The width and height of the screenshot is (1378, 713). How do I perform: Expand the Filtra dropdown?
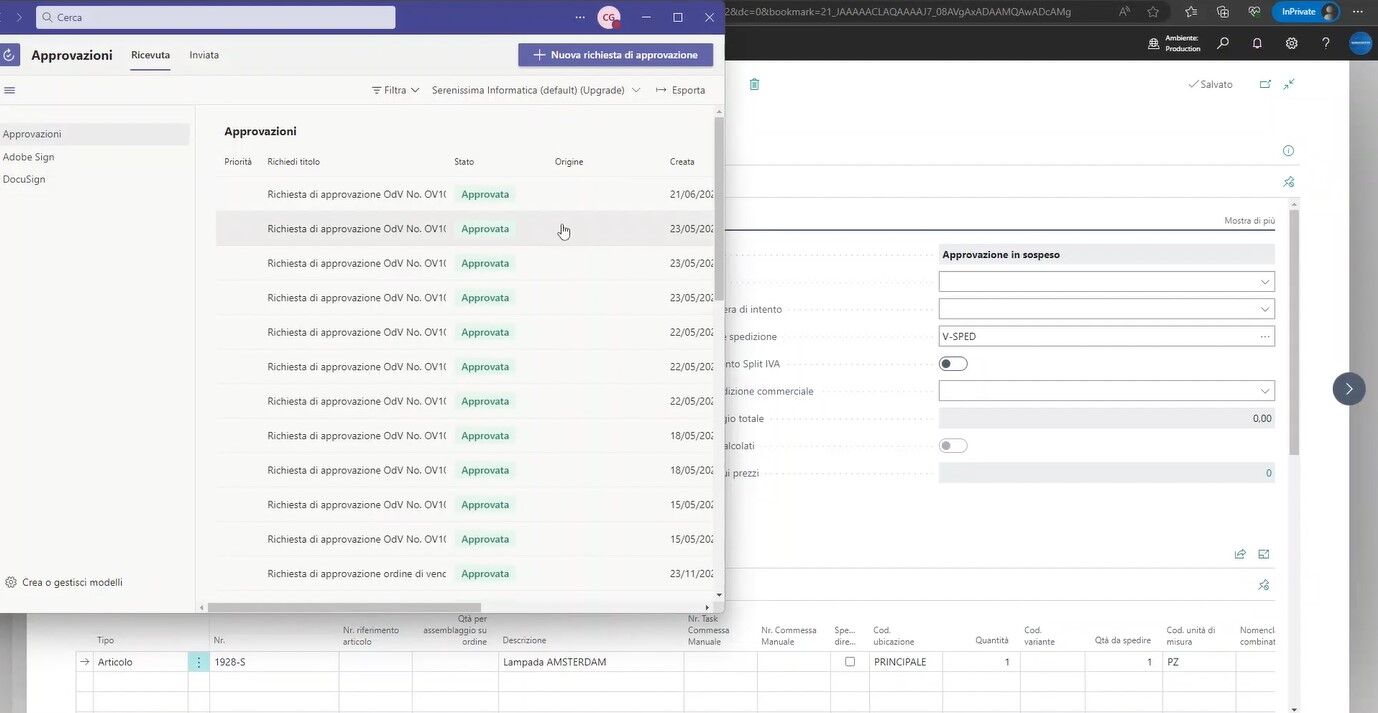[395, 90]
